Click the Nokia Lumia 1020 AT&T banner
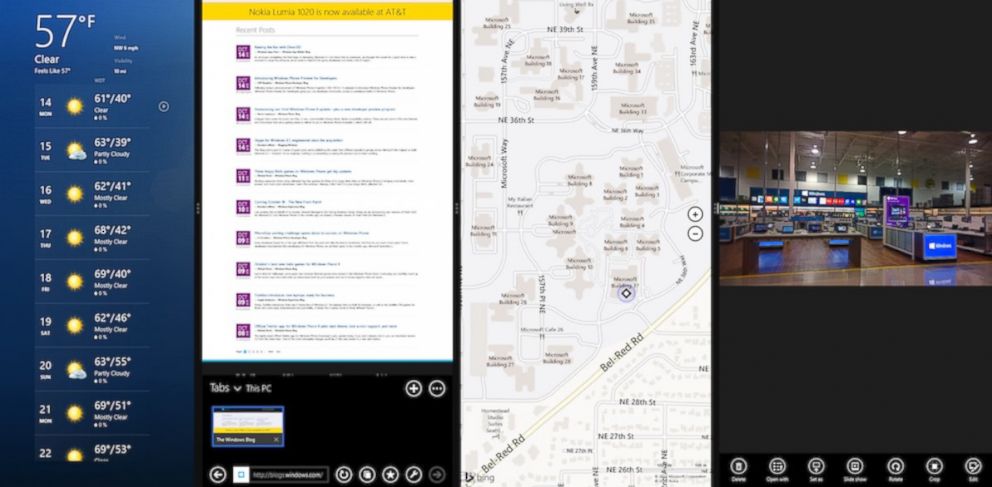The width and height of the screenshot is (992, 487). [327, 11]
